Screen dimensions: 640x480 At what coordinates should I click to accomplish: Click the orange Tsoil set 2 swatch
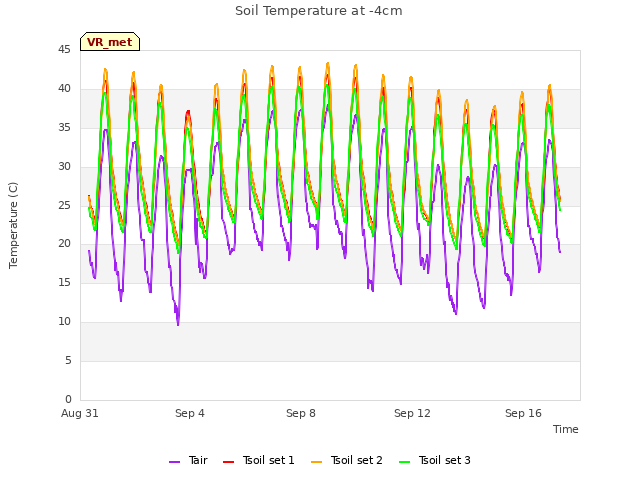[316, 462]
